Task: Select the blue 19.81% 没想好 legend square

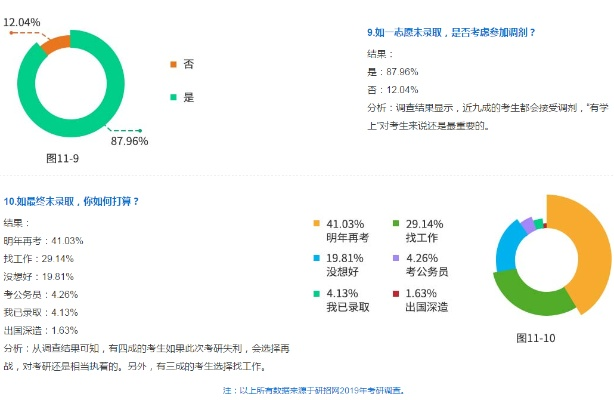Action: click(x=316, y=258)
